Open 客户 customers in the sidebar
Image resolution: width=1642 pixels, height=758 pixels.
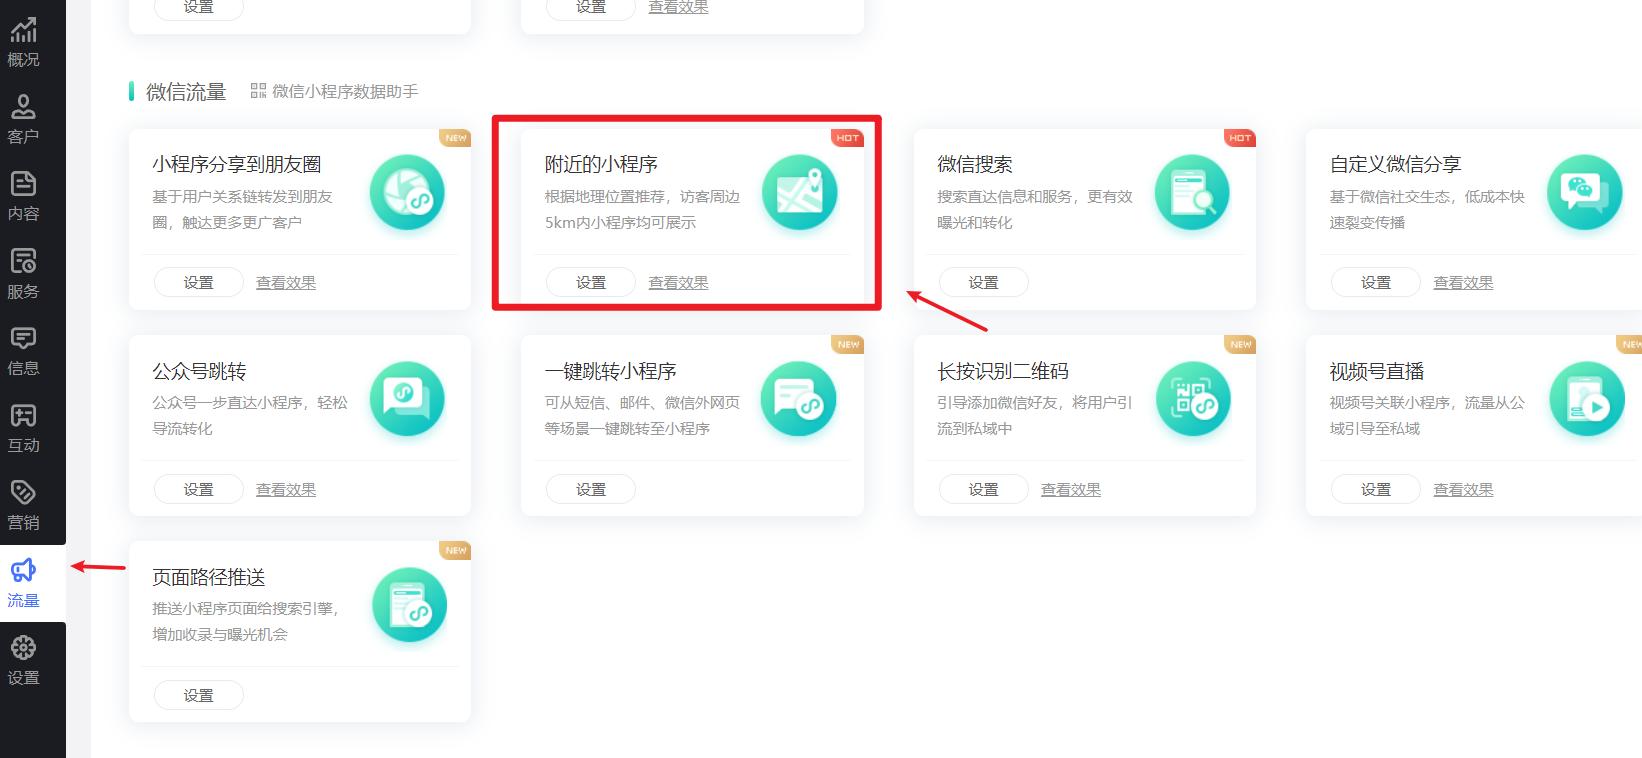coord(23,119)
